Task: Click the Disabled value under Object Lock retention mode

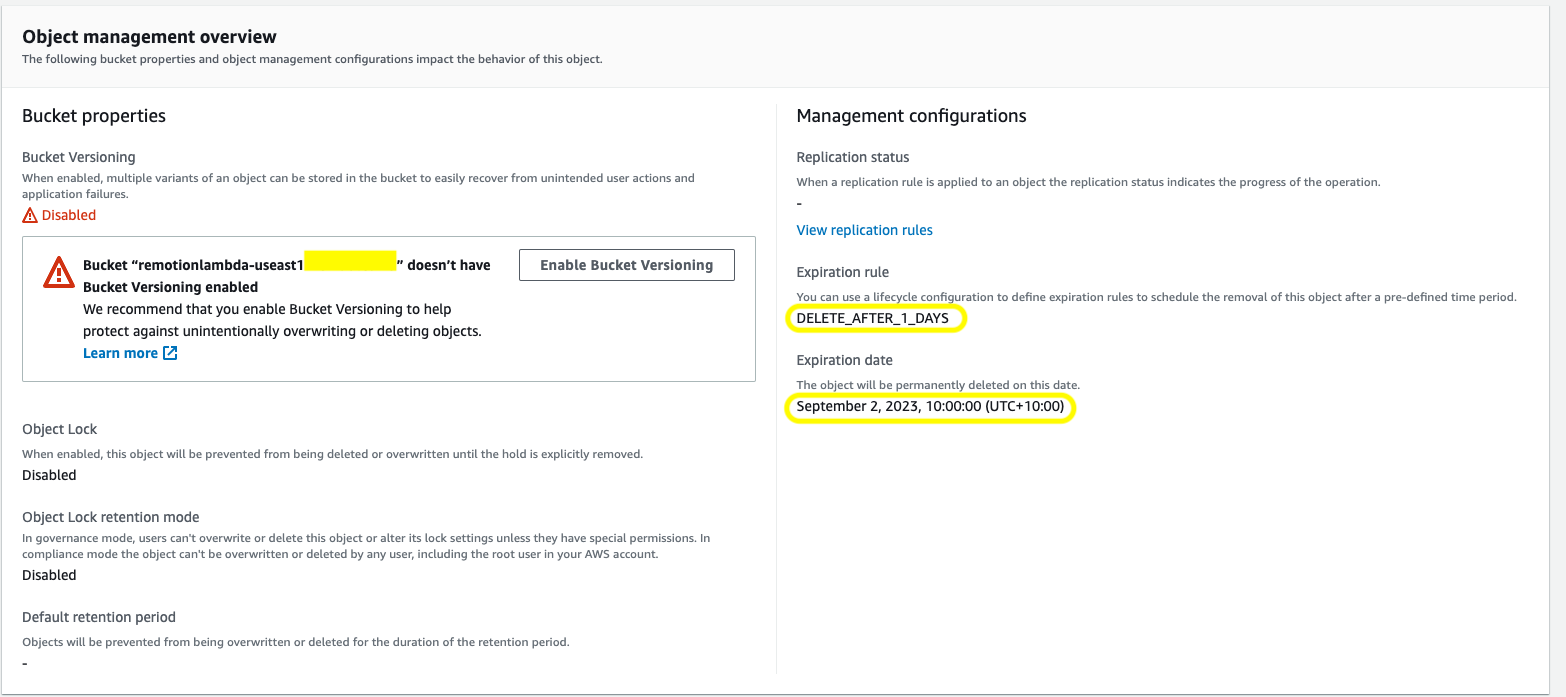Action: click(49, 575)
